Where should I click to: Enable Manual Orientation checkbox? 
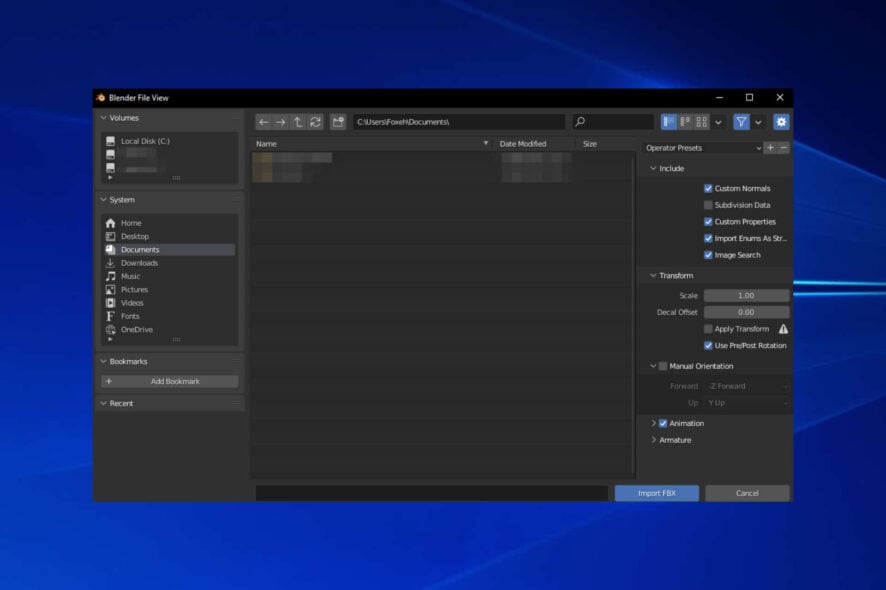pos(663,366)
